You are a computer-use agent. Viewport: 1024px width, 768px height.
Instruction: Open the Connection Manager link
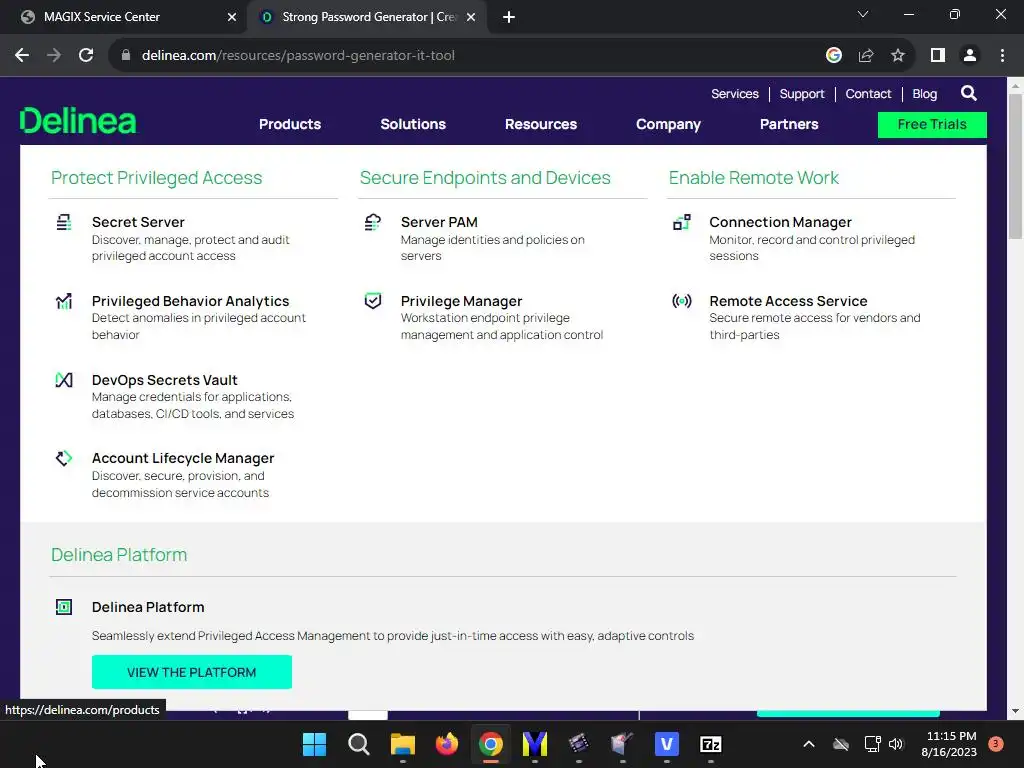click(x=780, y=222)
